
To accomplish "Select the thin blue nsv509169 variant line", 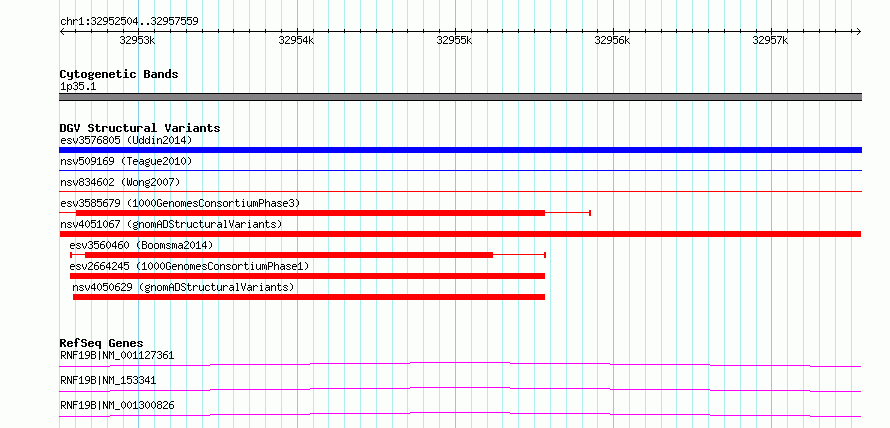I will (x=460, y=170).
